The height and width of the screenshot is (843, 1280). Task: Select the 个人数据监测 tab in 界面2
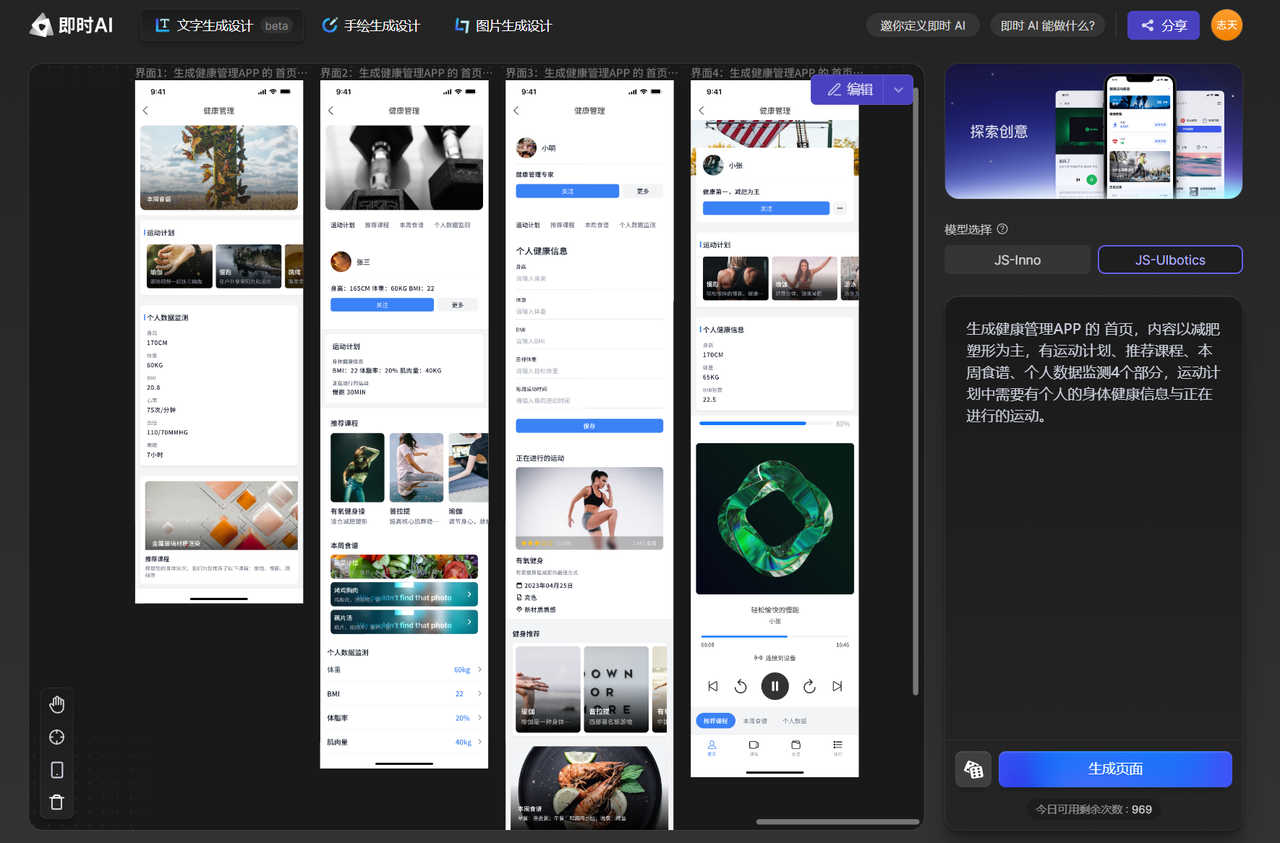click(452, 226)
